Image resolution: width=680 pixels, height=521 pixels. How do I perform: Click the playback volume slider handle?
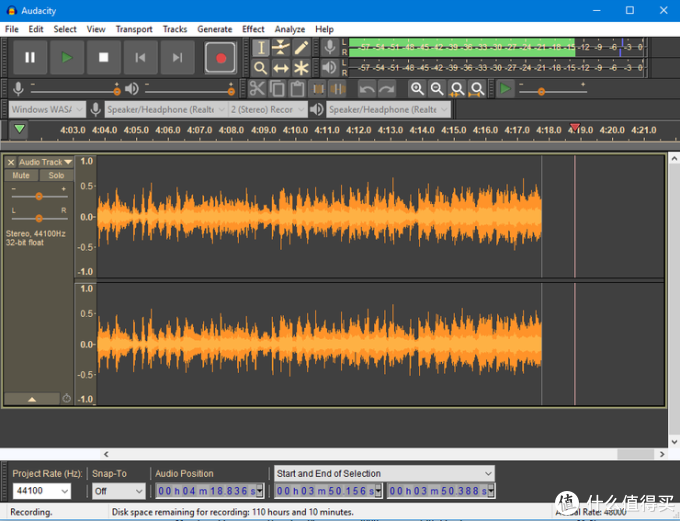point(231,92)
